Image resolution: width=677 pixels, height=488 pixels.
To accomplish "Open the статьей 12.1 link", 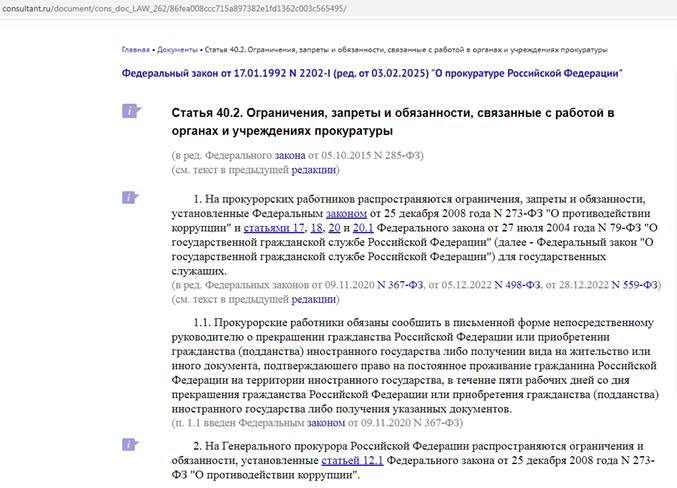I will 352,460.
